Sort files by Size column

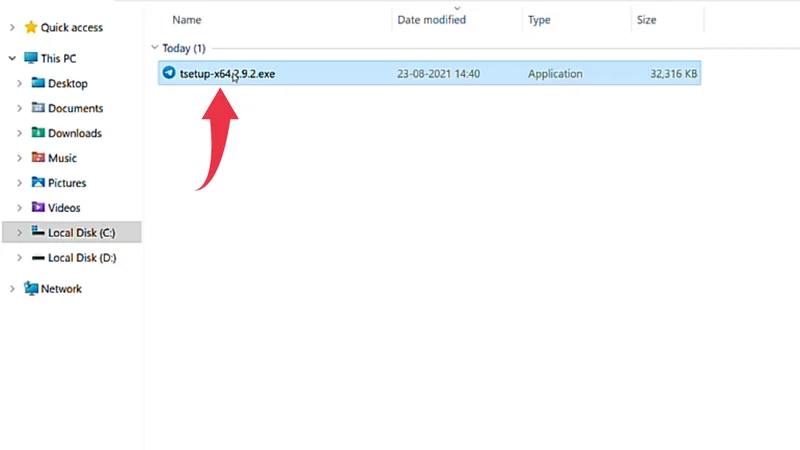point(648,19)
